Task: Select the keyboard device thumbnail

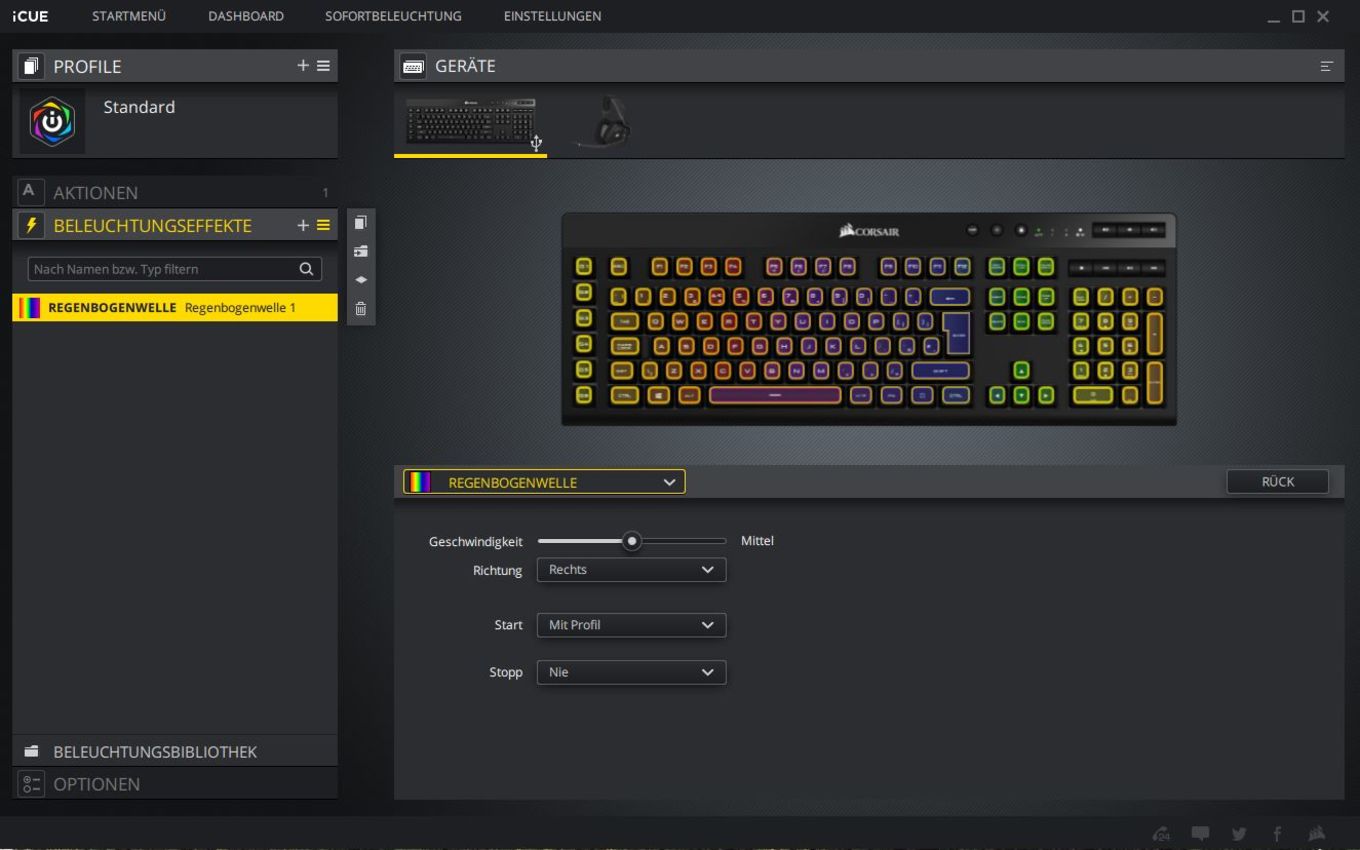Action: pyautogui.click(x=470, y=122)
